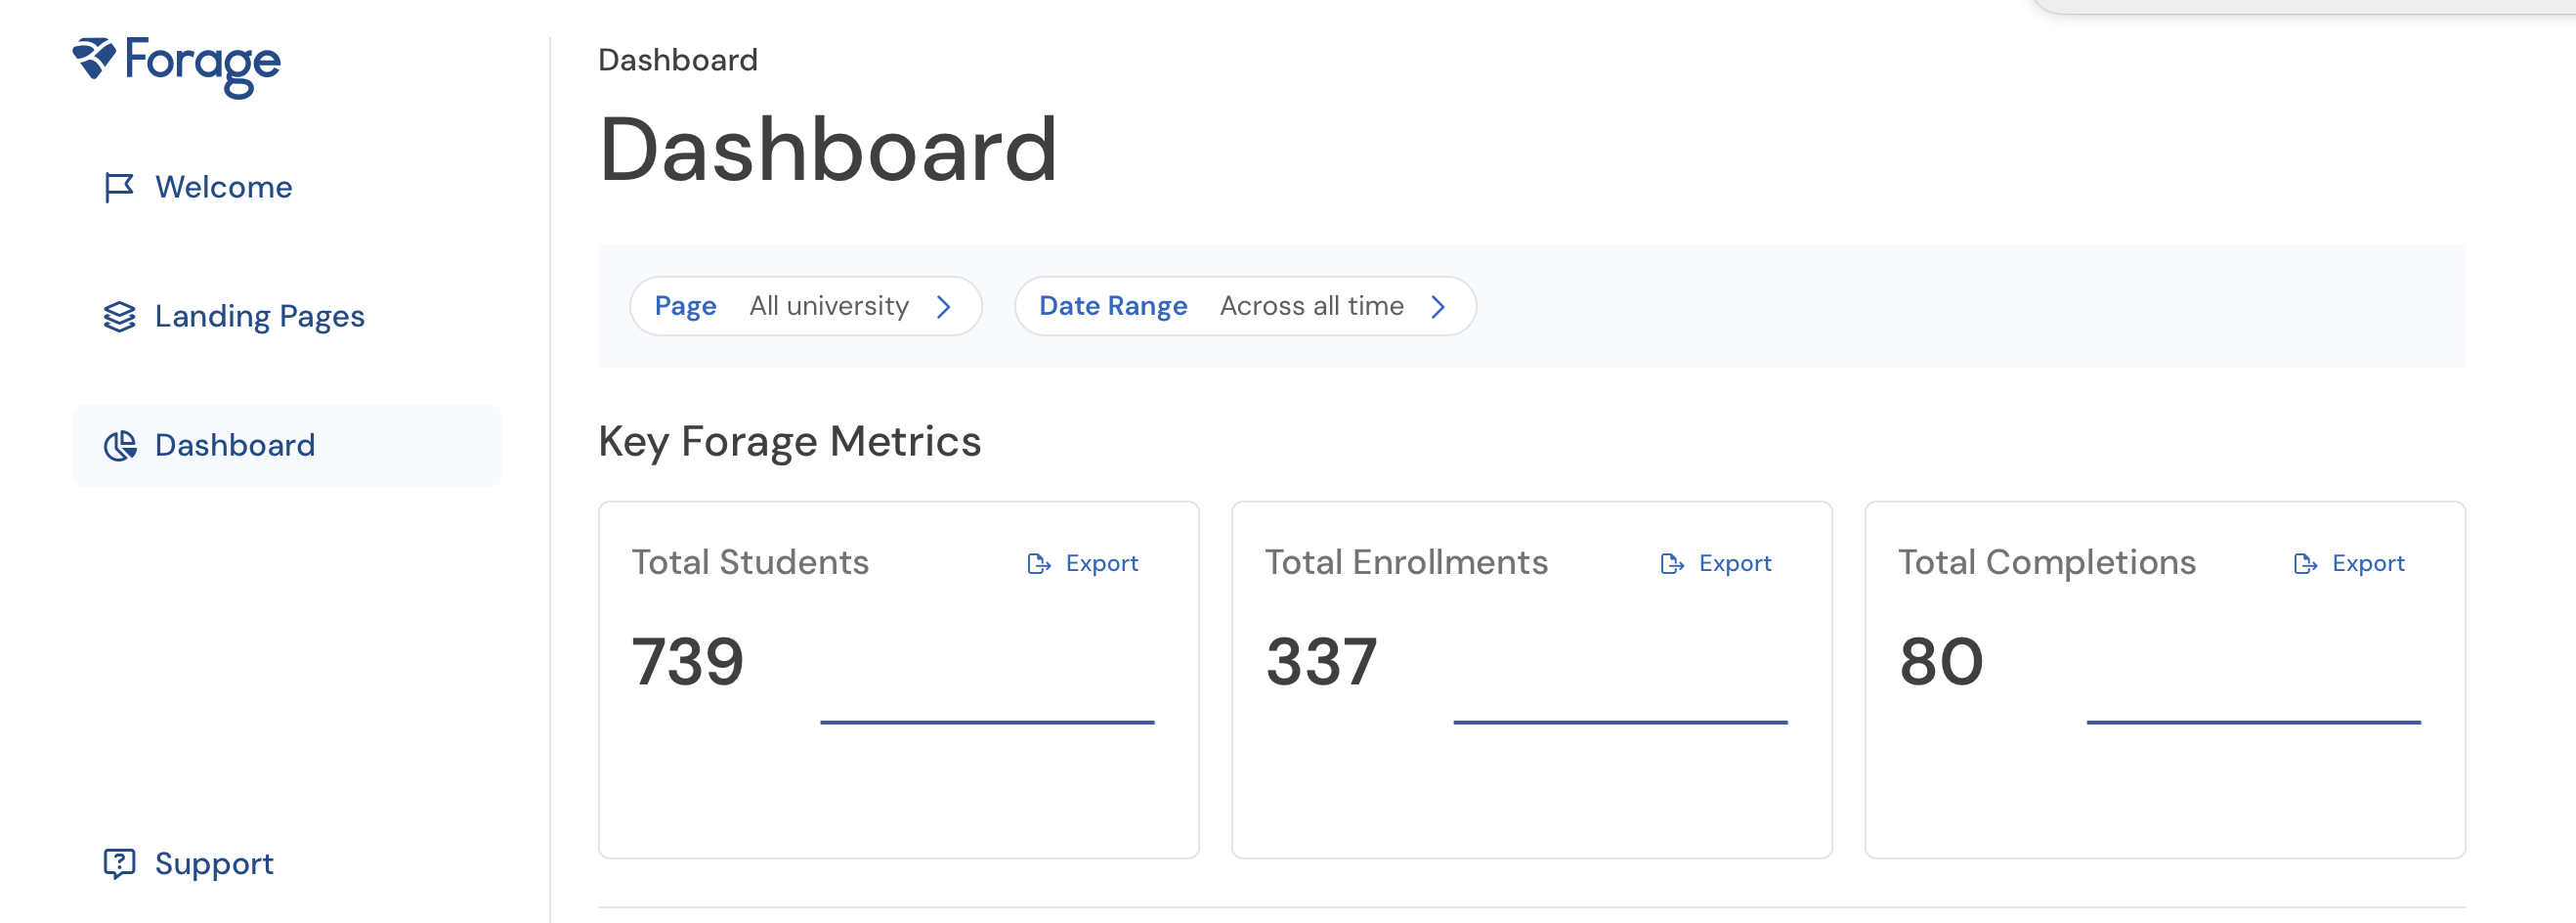Click the sparkline in Total Students card
This screenshot has width=2576, height=923.
tap(987, 721)
